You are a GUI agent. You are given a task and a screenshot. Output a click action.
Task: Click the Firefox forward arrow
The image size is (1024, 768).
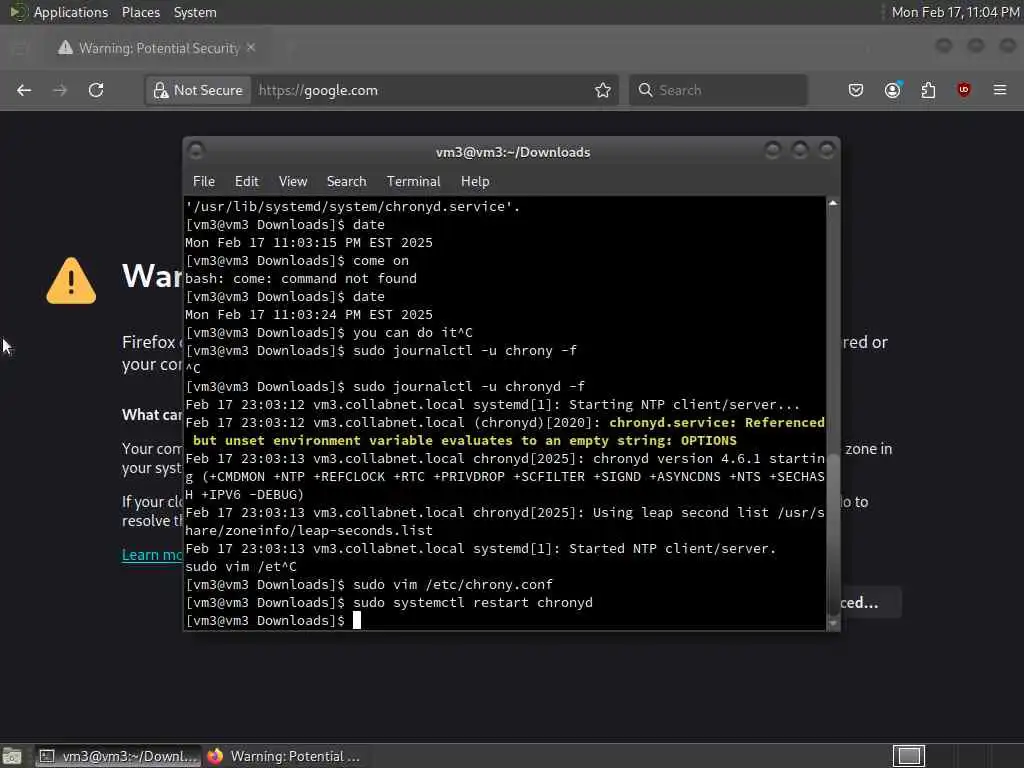tap(60, 90)
